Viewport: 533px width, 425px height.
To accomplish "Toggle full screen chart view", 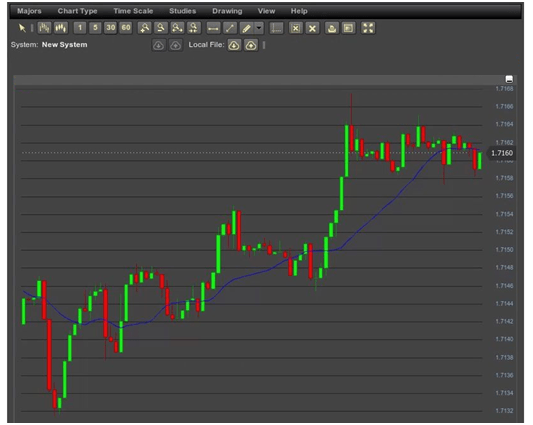I will 368,28.
